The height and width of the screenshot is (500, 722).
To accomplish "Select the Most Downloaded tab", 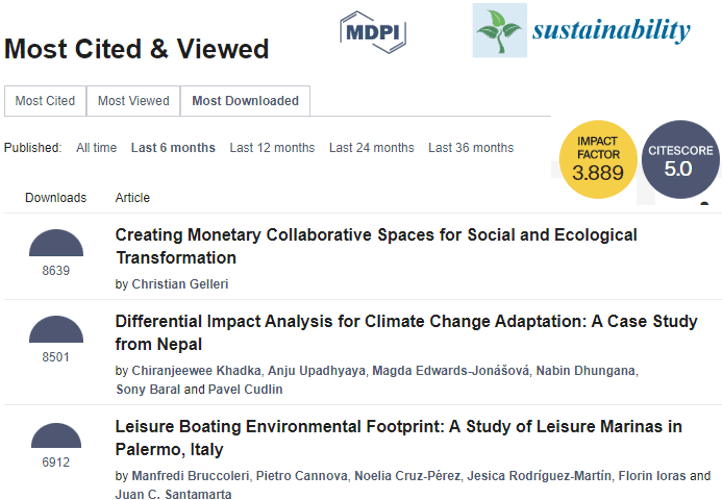I will click(x=245, y=101).
